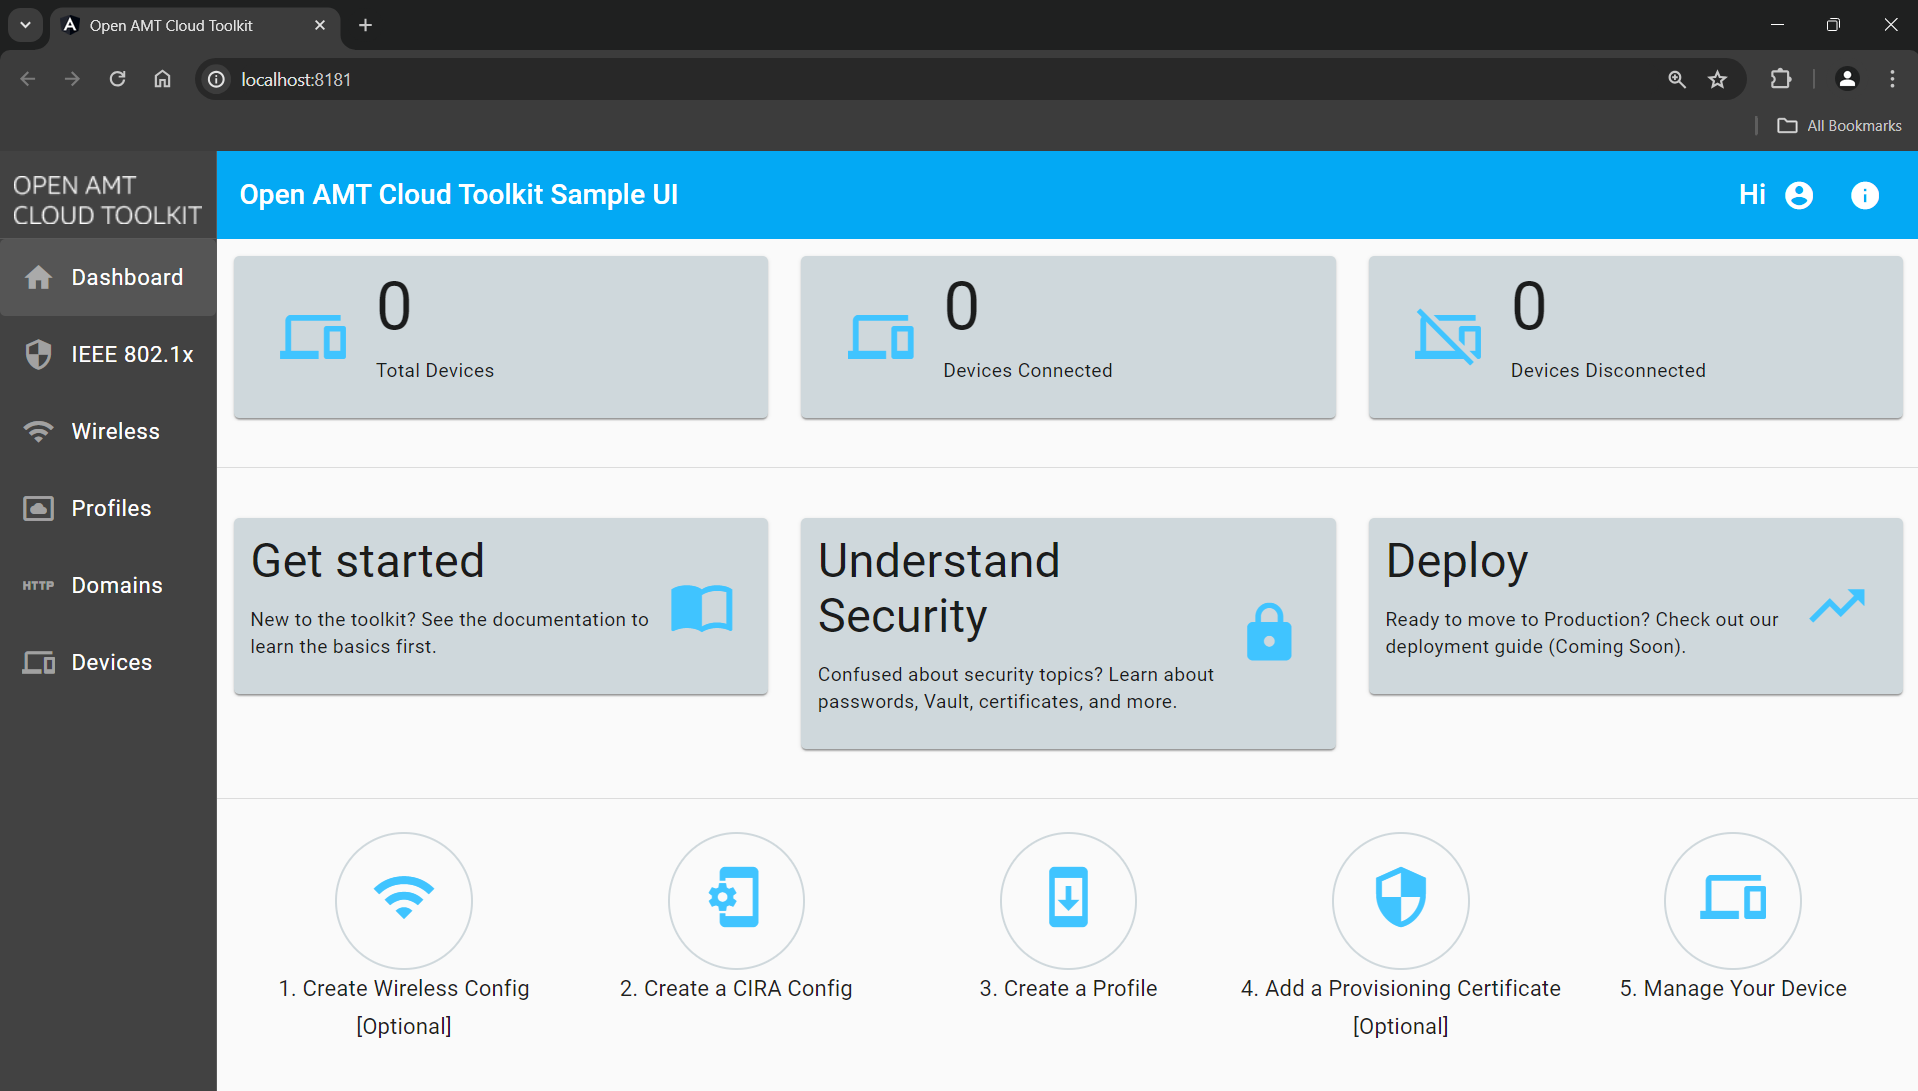The height and width of the screenshot is (1091, 1918).
Task: Click the Devices icon in sidebar
Action: [38, 662]
